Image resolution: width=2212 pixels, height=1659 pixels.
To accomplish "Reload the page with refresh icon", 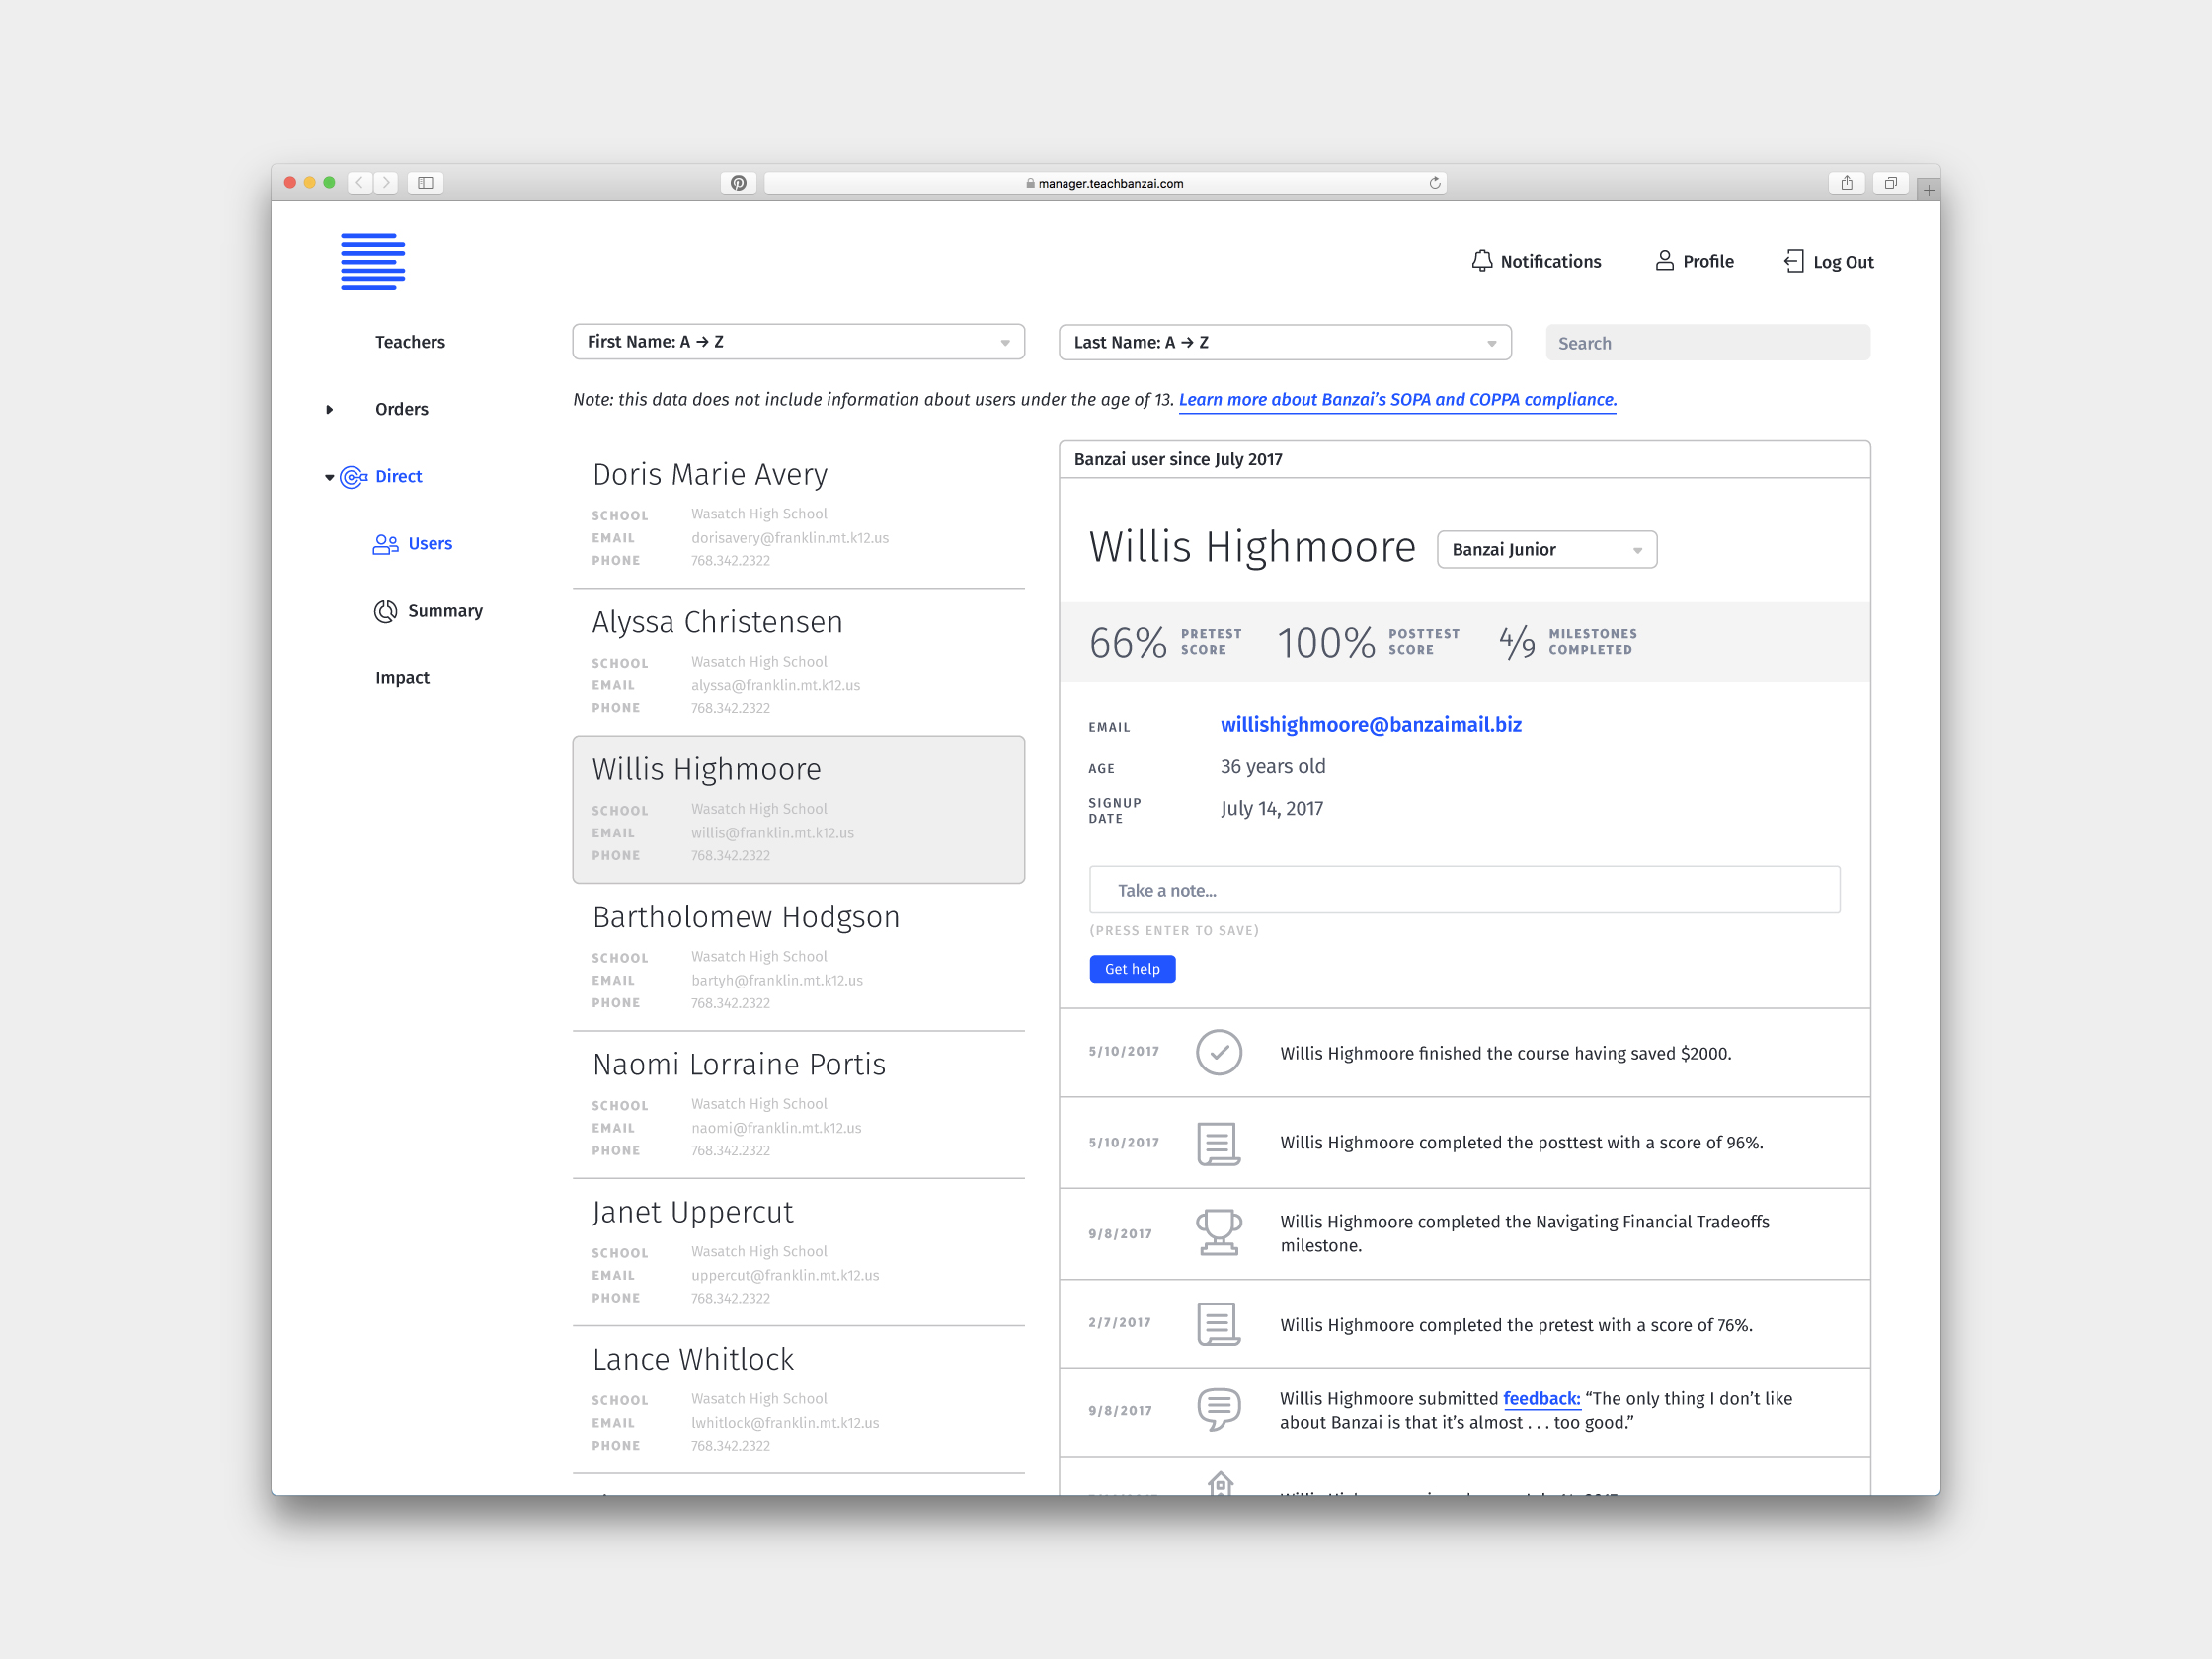I will [1435, 182].
